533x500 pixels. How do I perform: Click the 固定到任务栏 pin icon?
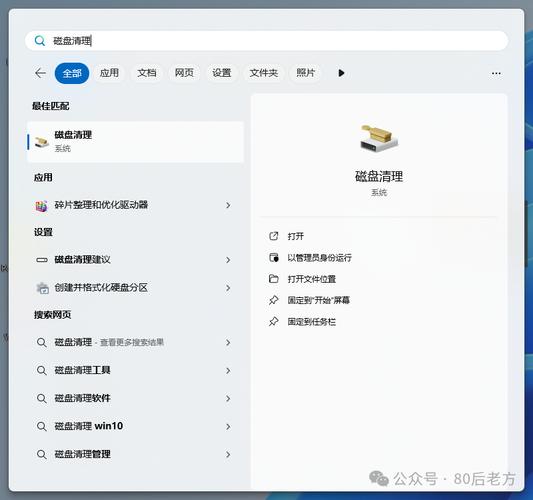click(x=274, y=322)
